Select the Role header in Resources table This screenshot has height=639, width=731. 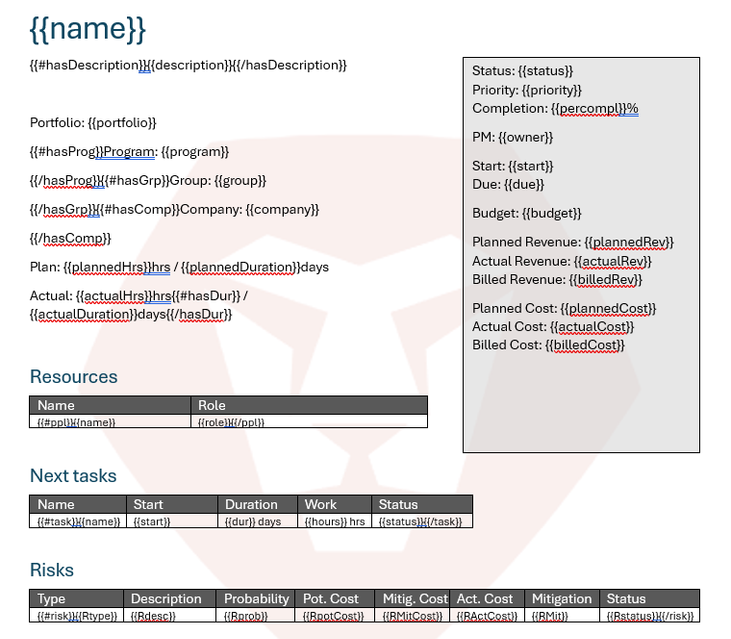(x=212, y=405)
